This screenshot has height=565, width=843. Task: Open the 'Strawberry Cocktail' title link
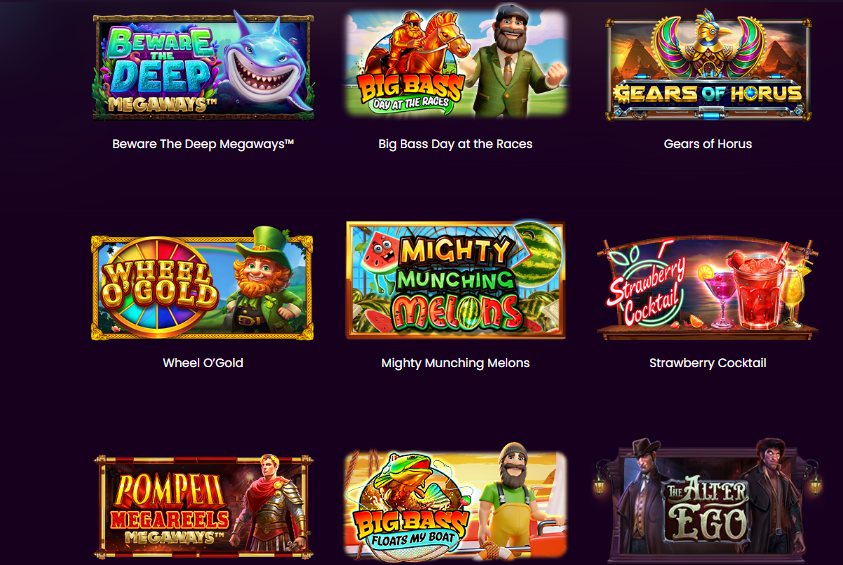[x=708, y=363]
